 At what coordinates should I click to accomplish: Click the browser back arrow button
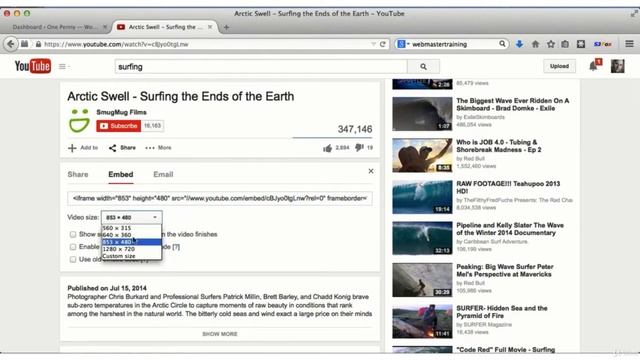[x=11, y=44]
